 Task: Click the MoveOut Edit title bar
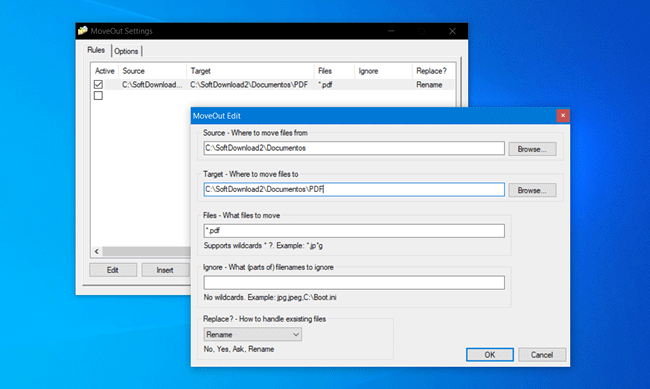point(373,116)
